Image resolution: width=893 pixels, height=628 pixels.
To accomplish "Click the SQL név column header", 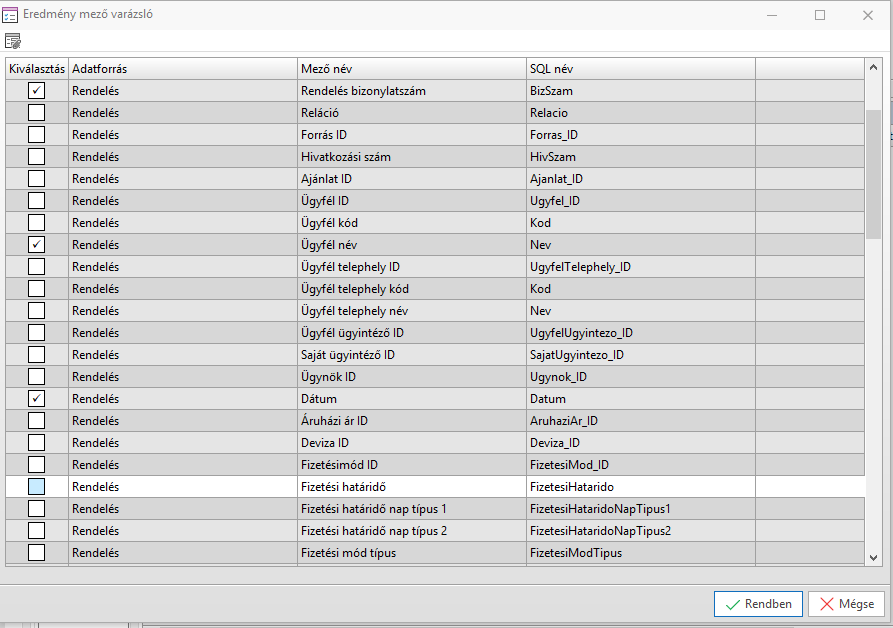I will (x=640, y=69).
